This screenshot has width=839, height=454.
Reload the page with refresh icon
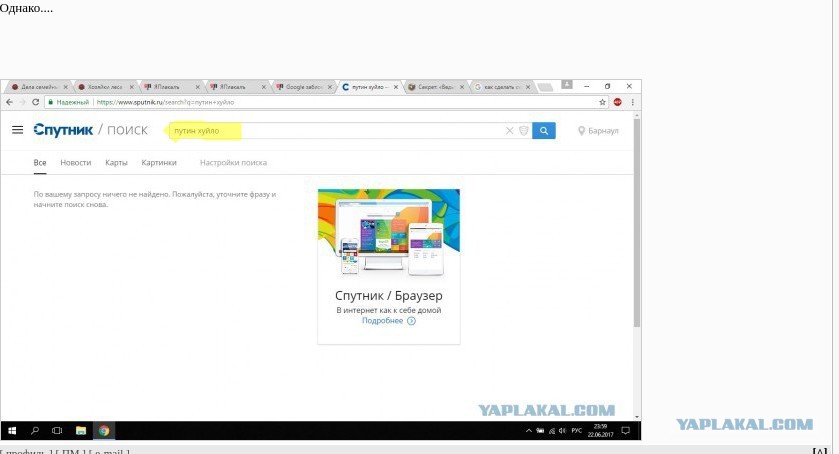coord(35,102)
